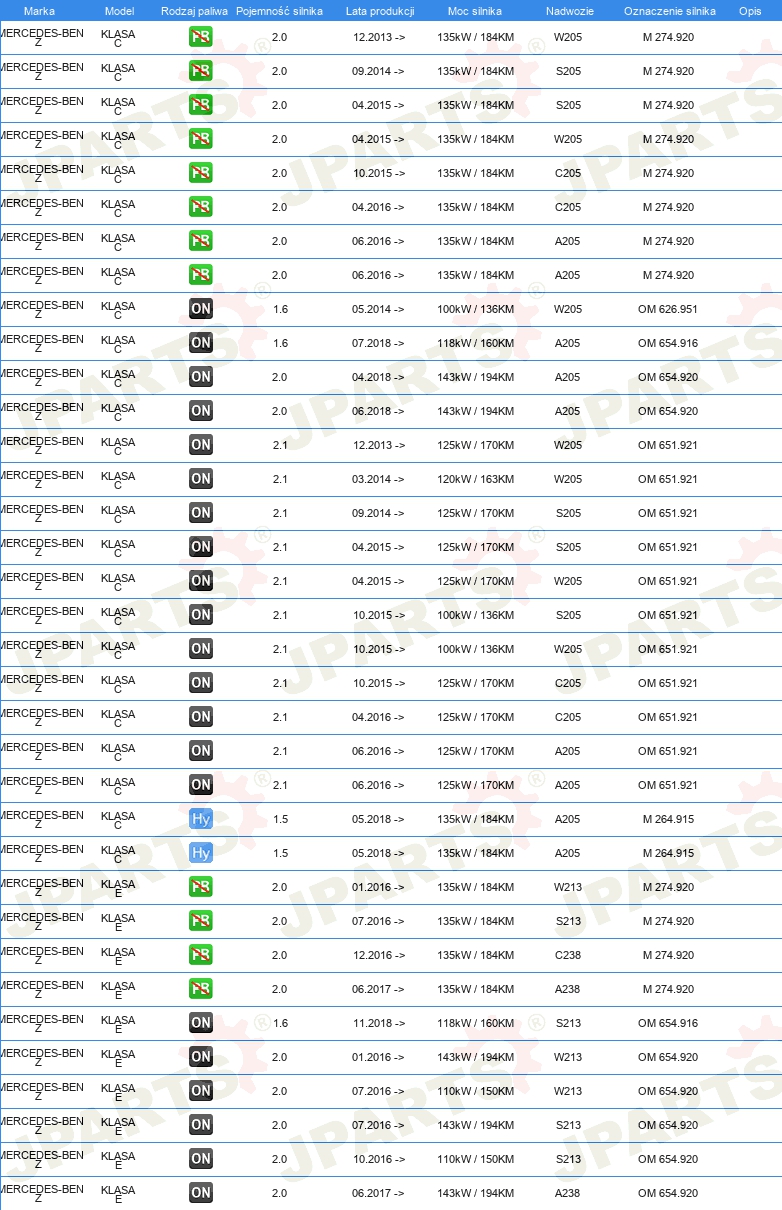Click the Oznaczenie silnika column header
The image size is (782, 1210).
[x=670, y=11]
